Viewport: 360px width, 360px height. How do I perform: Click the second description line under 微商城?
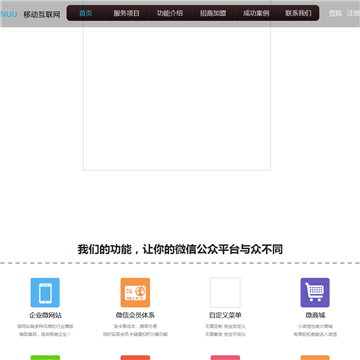click(315, 334)
